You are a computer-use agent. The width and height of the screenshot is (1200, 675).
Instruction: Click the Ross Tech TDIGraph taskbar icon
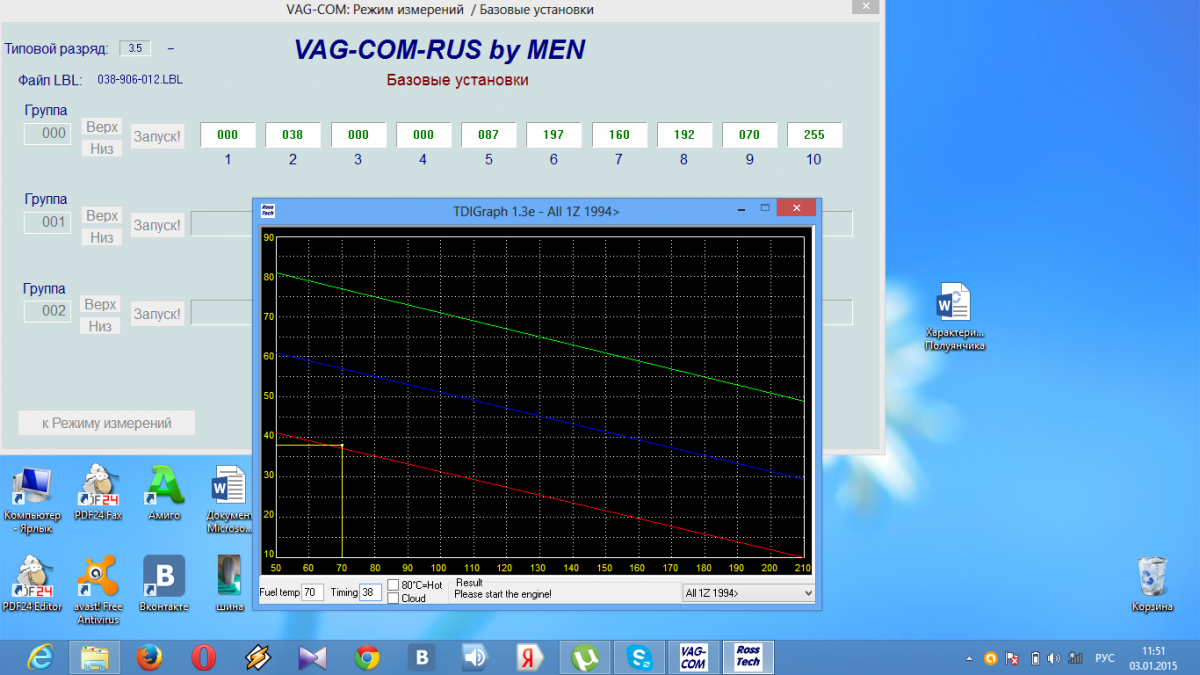click(748, 656)
